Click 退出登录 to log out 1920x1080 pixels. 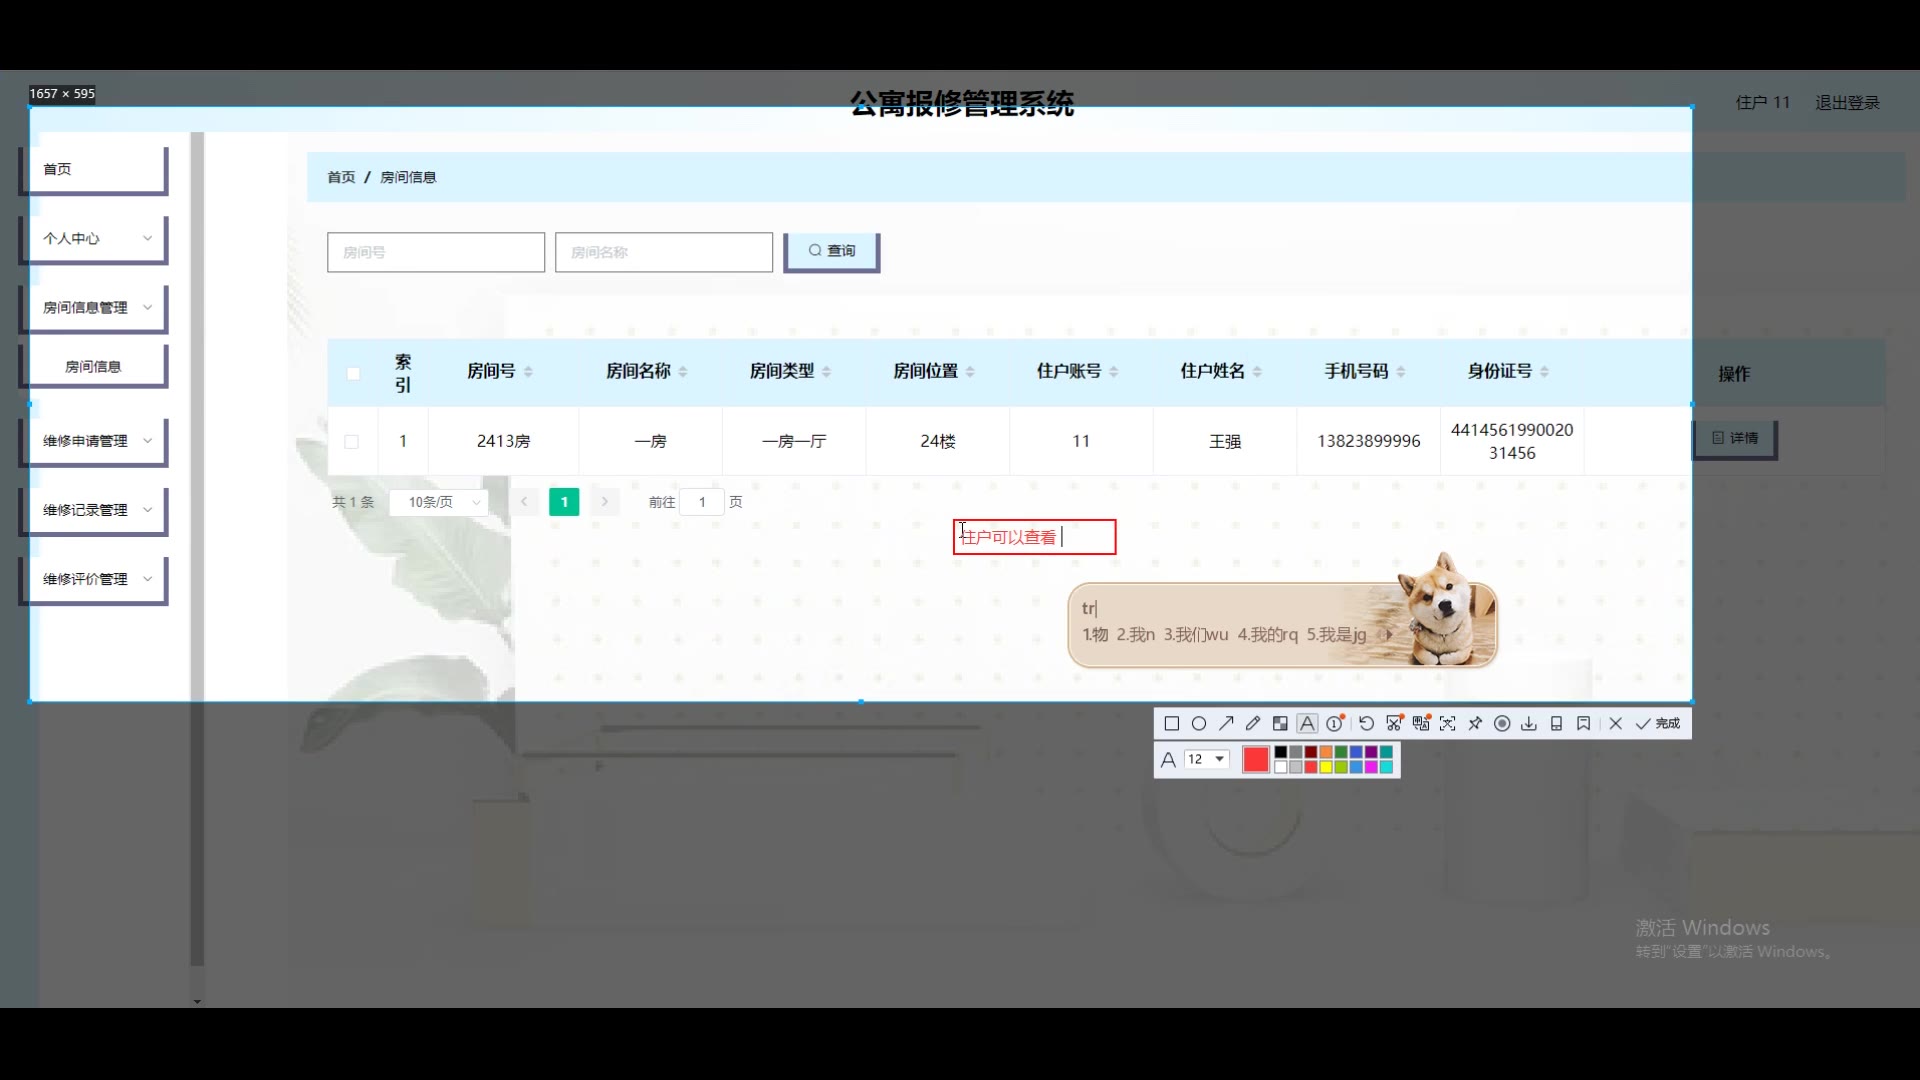pos(1847,103)
